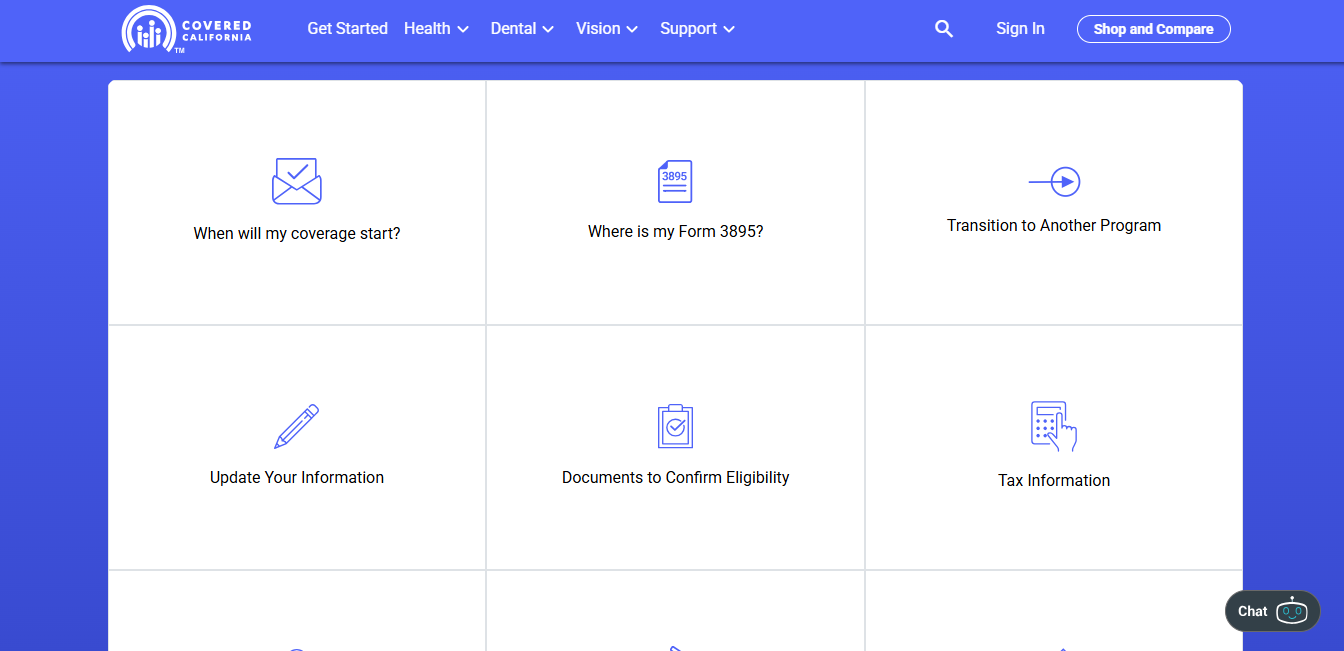Viewport: 1344px width, 651px height.
Task: Open search with the magnifying glass icon
Action: click(x=943, y=29)
